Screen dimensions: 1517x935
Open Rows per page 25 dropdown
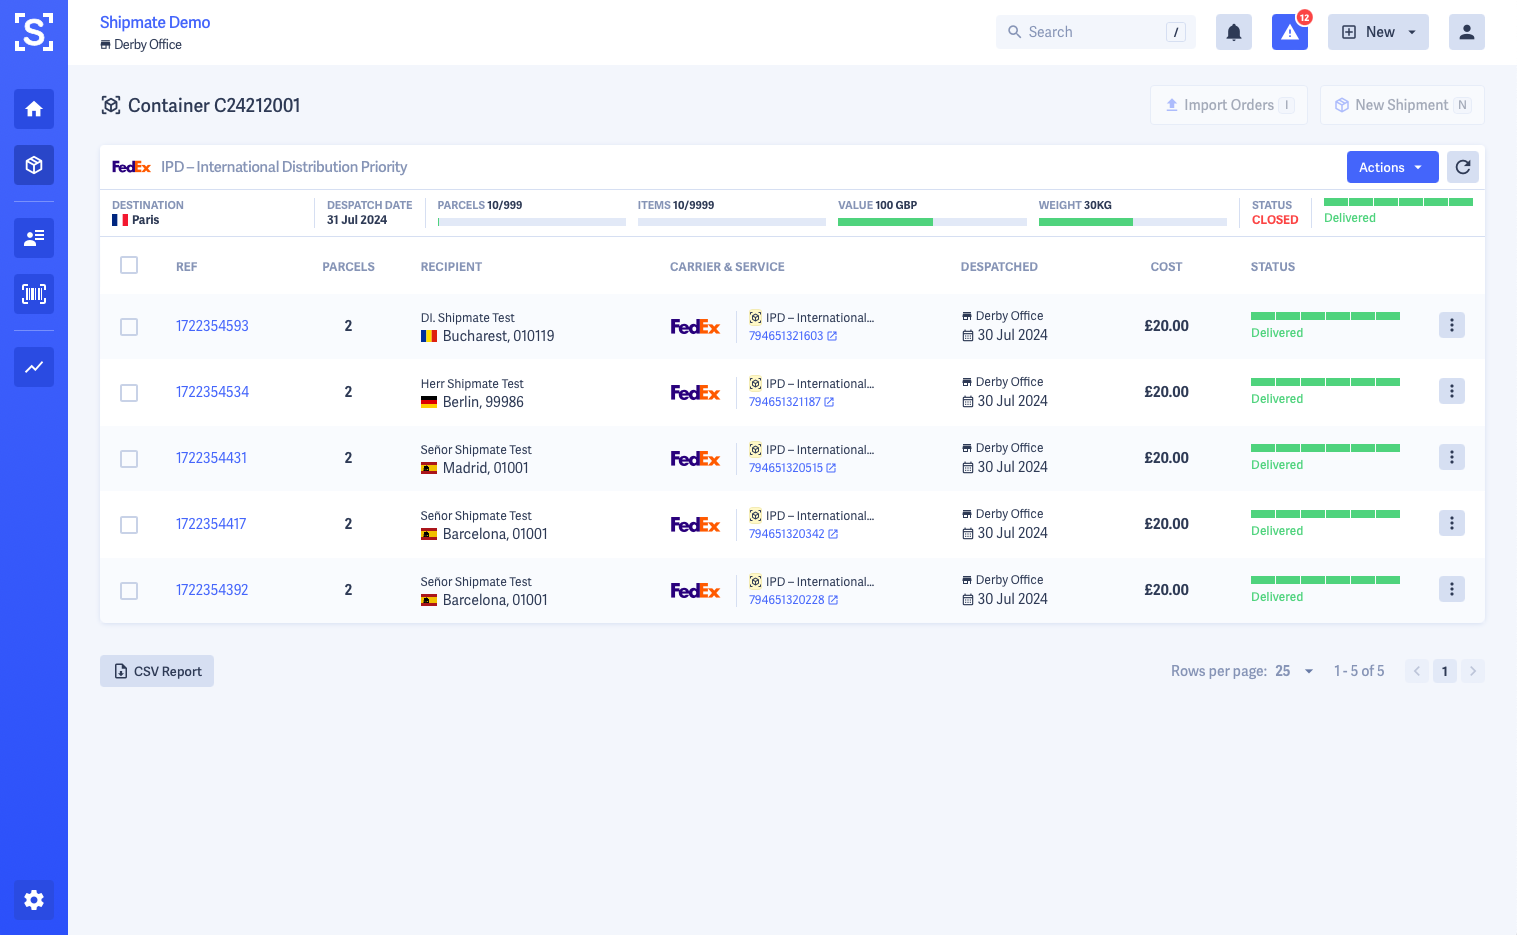pos(1294,671)
